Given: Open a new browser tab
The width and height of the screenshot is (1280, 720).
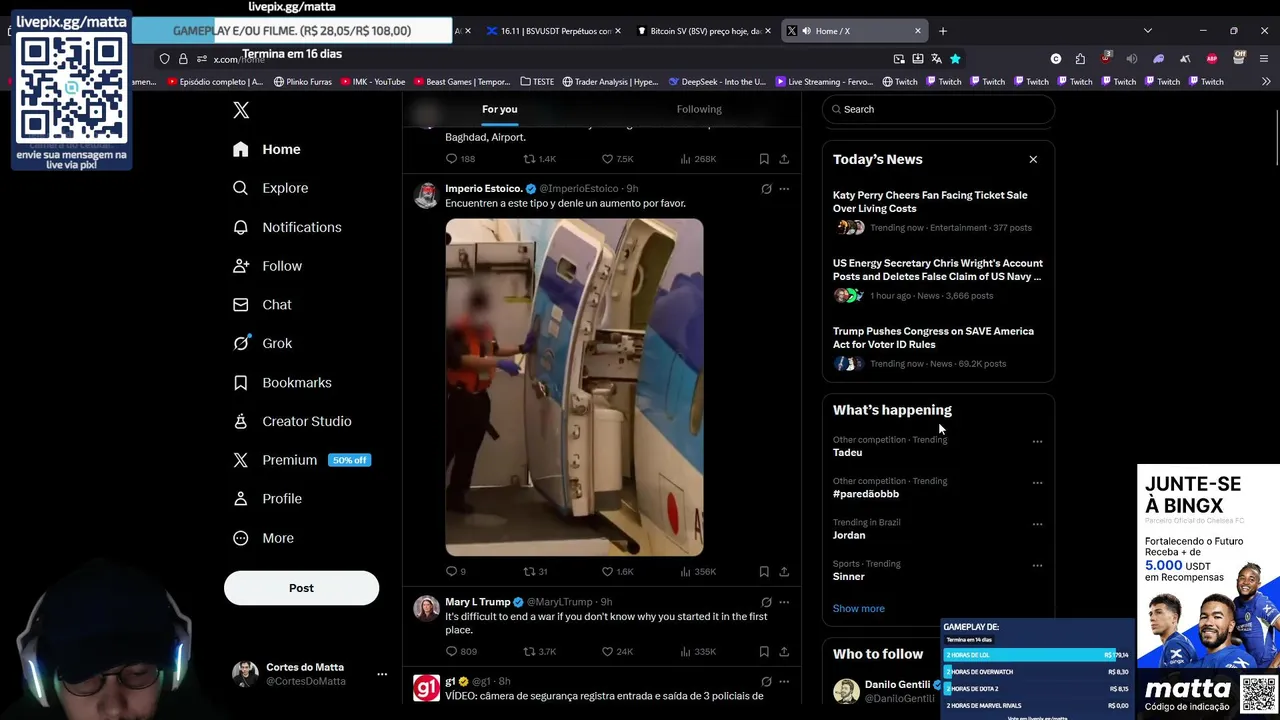Looking at the screenshot, I should click(x=942, y=31).
